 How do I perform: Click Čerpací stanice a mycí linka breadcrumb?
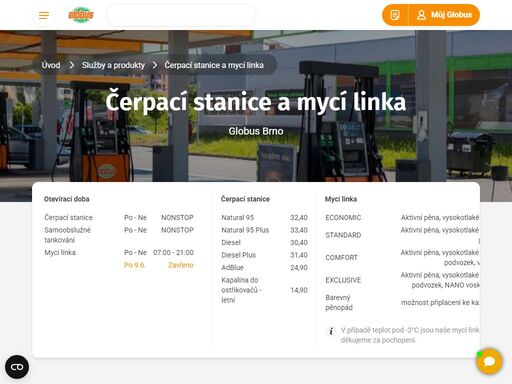tap(214, 65)
